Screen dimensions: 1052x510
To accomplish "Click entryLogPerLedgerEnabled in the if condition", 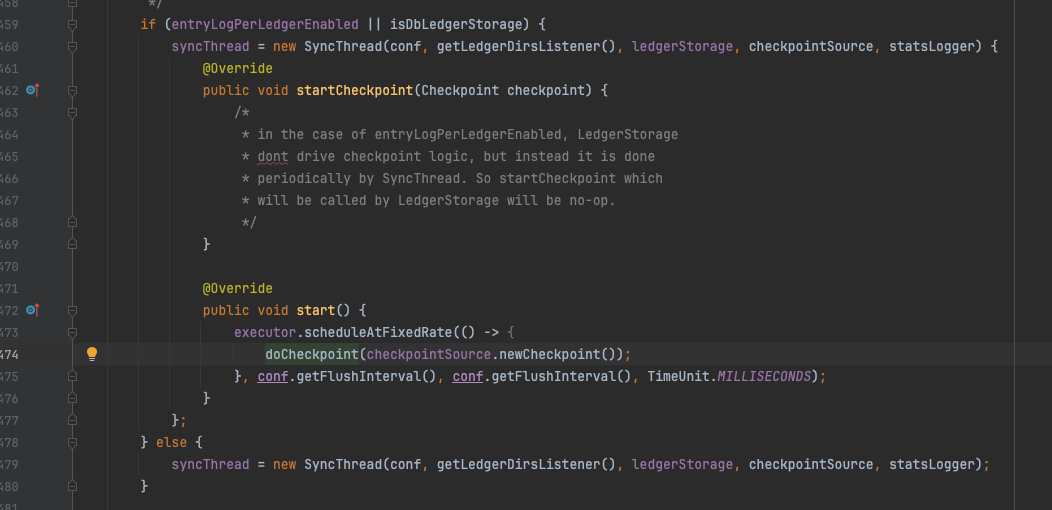I will coord(265,25).
